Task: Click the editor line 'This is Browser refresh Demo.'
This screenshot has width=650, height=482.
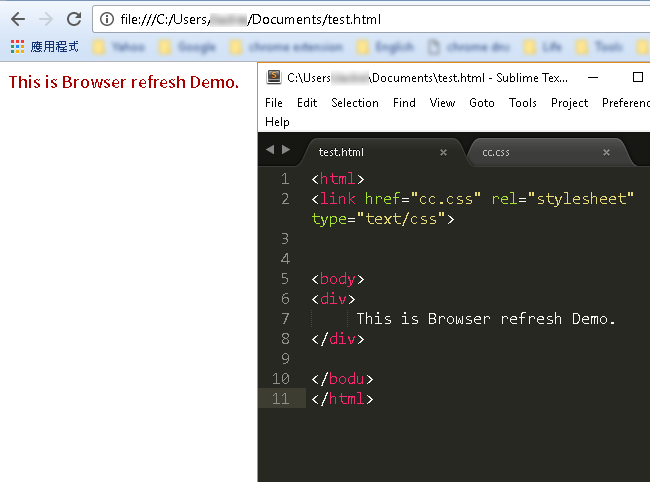Action: point(486,319)
